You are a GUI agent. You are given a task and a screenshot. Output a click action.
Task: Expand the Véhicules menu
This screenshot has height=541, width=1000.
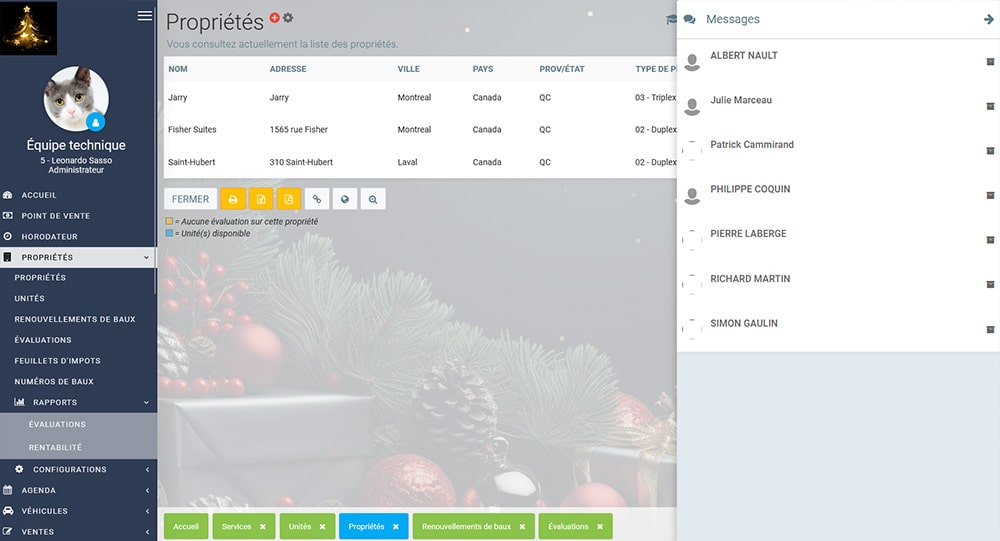click(146, 511)
